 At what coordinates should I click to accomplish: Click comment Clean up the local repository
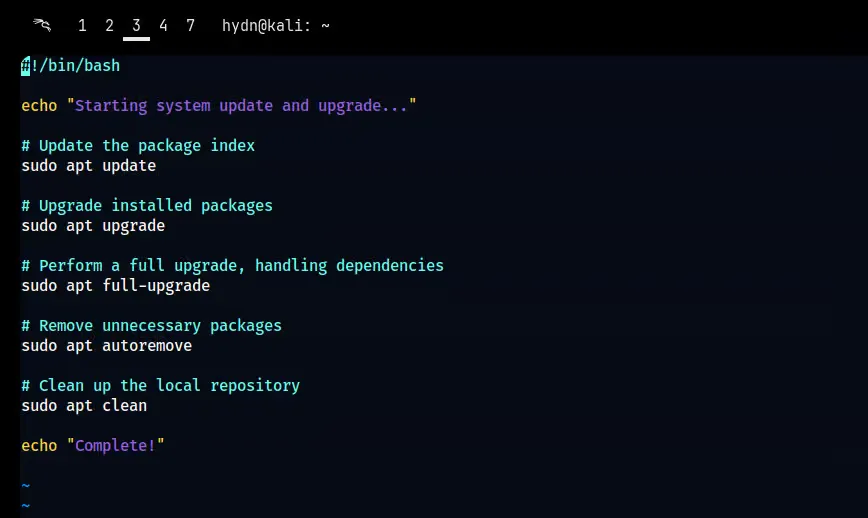pos(161,385)
